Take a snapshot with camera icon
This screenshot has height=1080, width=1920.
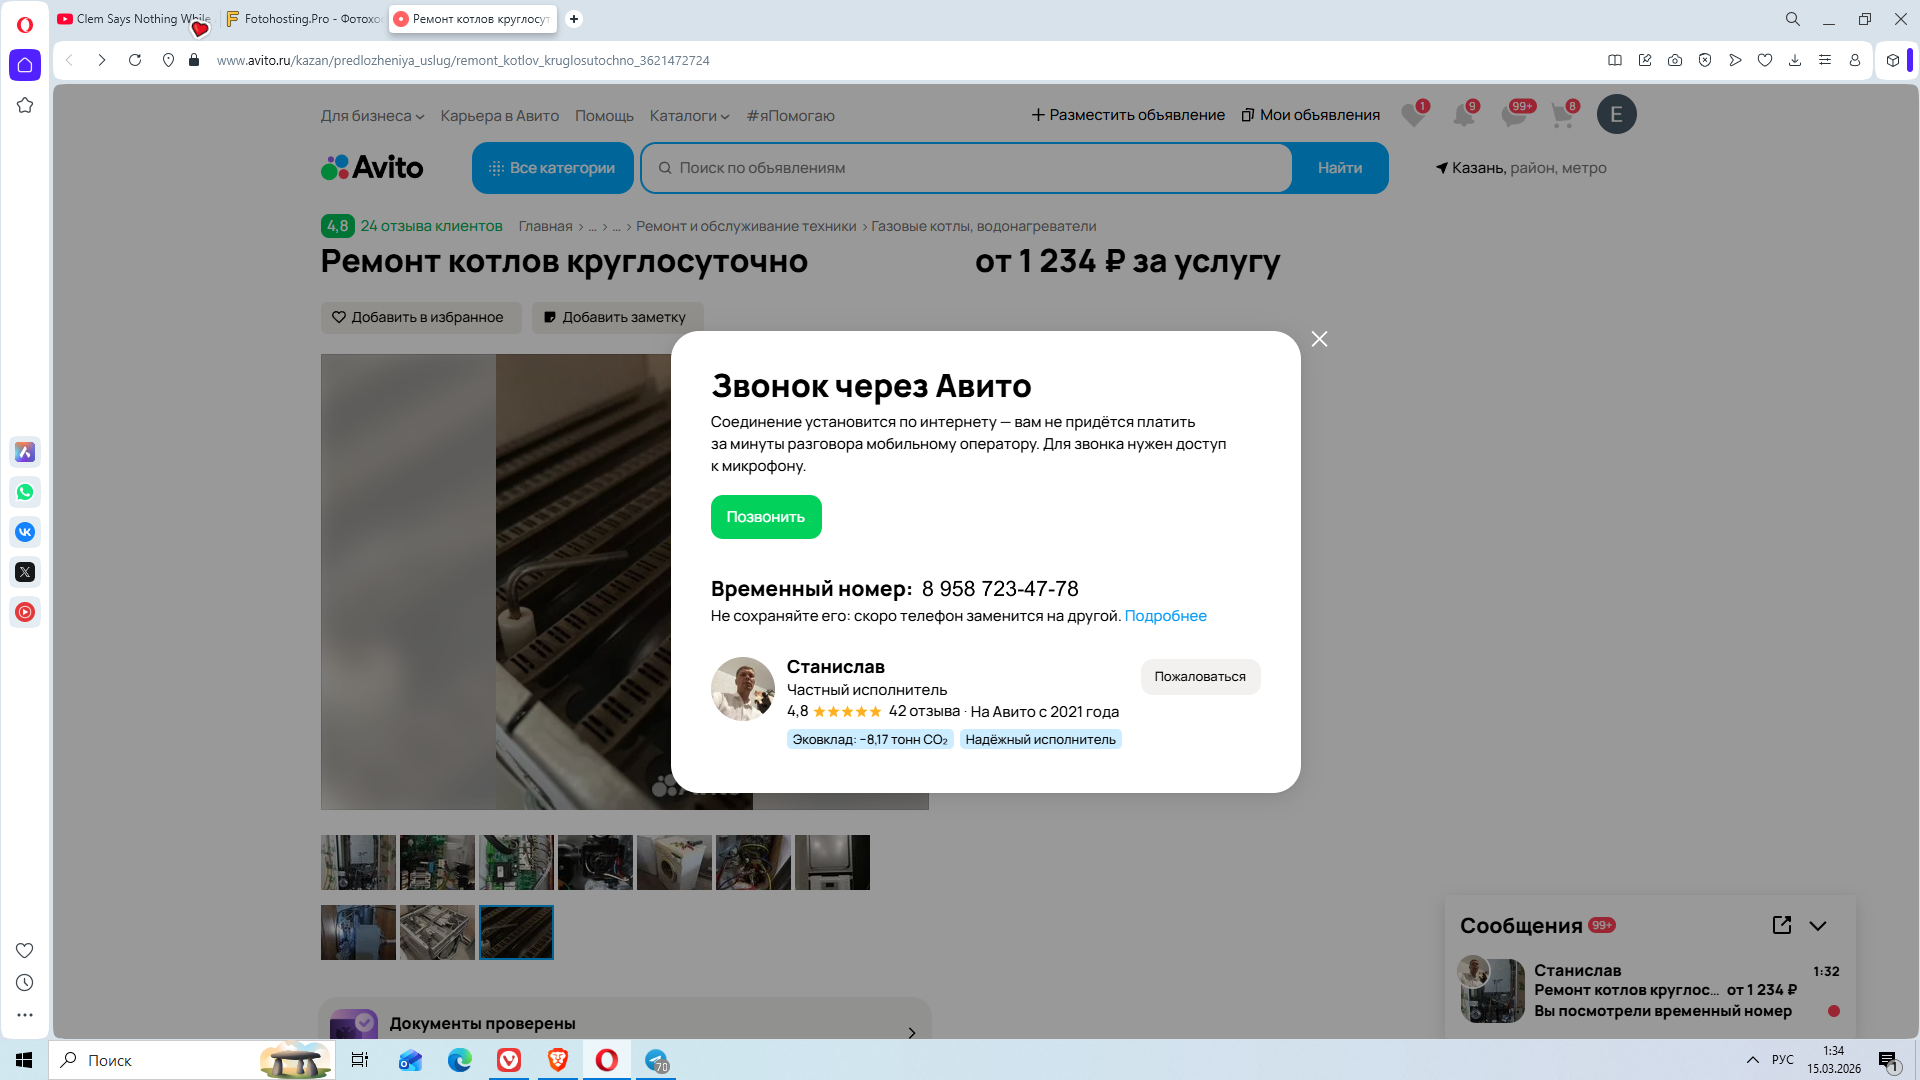point(1675,60)
